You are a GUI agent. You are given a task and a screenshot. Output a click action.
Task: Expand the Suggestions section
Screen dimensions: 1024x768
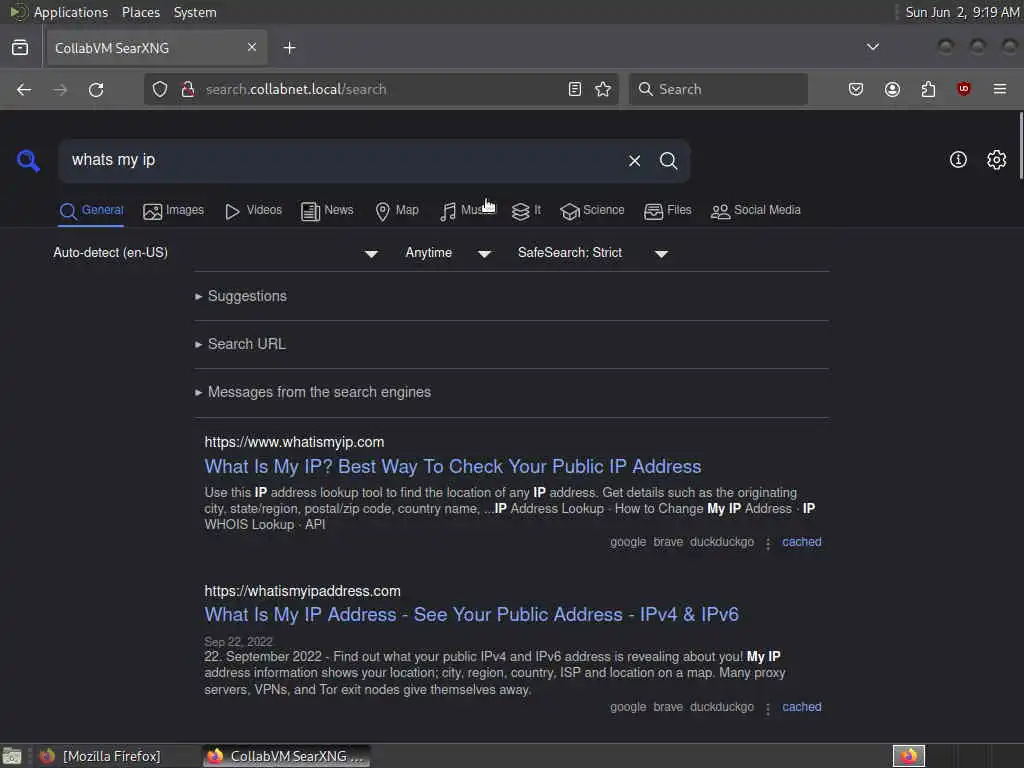pyautogui.click(x=241, y=296)
